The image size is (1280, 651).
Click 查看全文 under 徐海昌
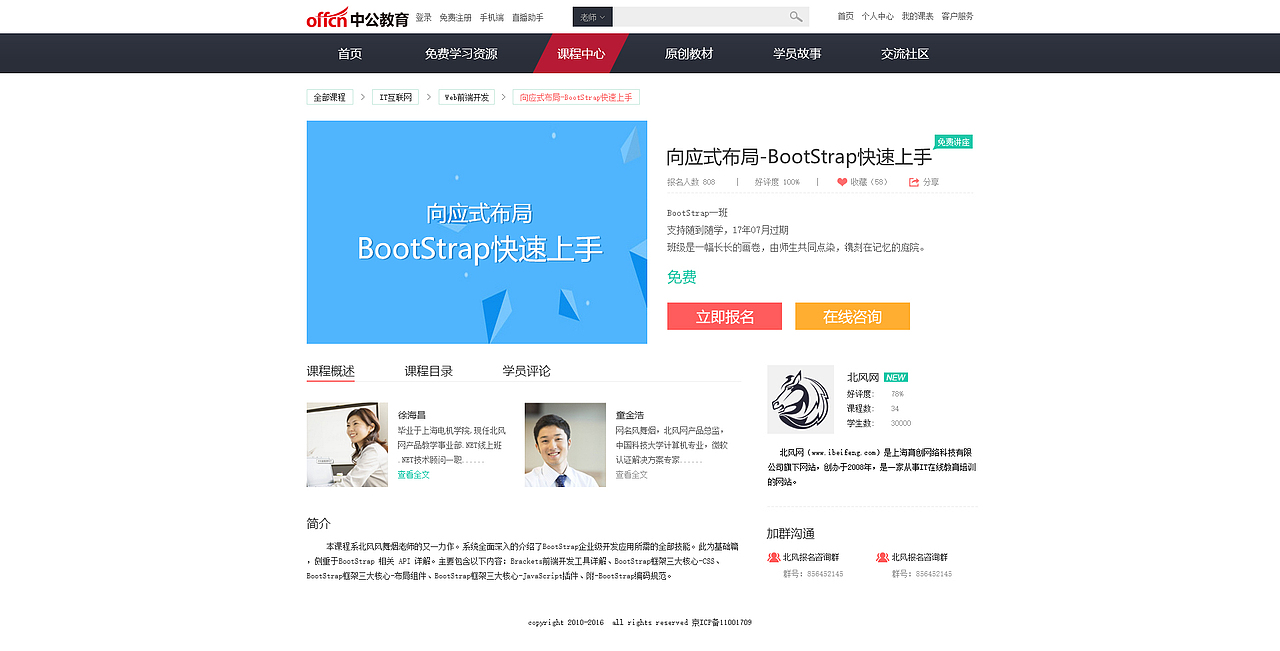413,475
